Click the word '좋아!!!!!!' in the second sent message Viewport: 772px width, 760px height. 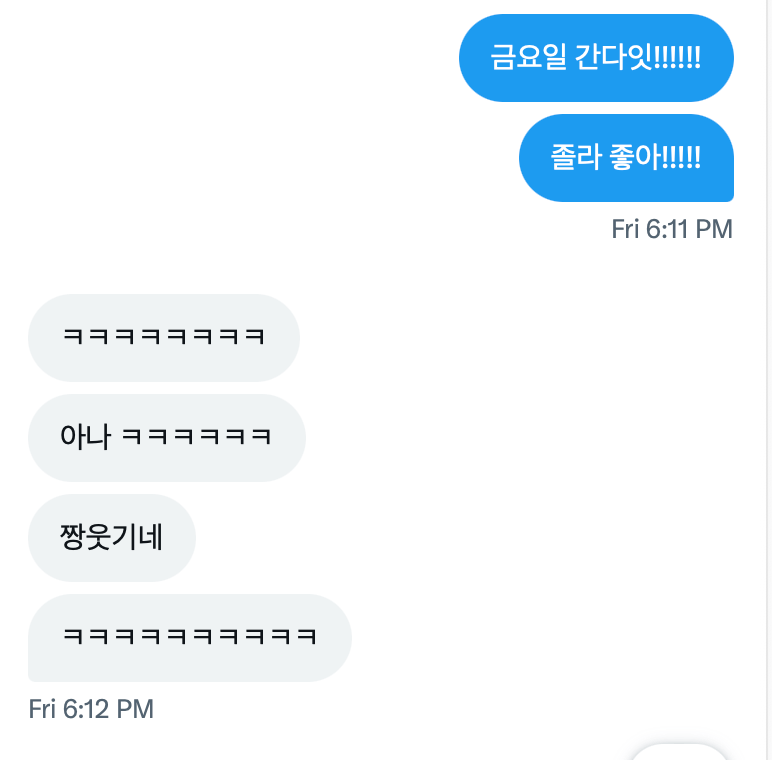[655, 158]
